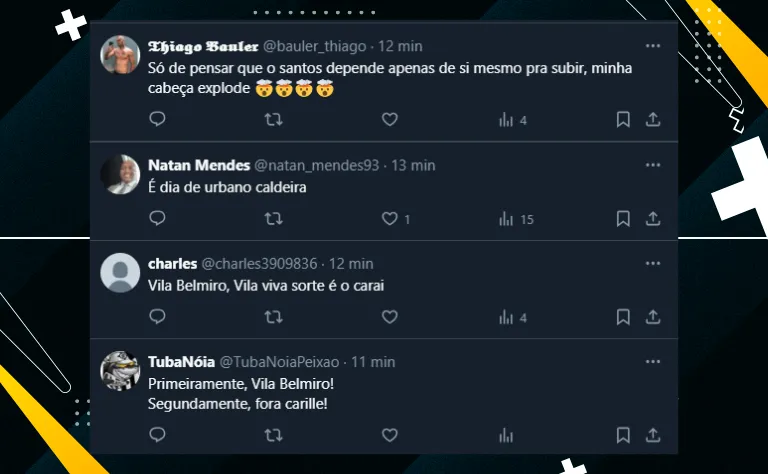This screenshot has width=768, height=474.
Task: Retweet Thiago Bauler's post about Santos
Action: (272, 120)
